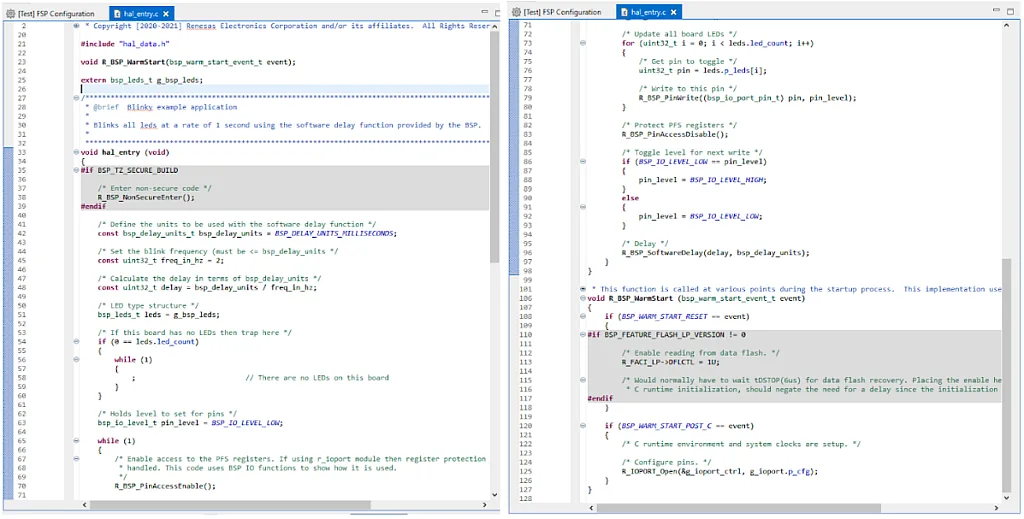
Task: Click the R_FACI_LP->DFLCTL = 1U line
Action: click(x=670, y=361)
